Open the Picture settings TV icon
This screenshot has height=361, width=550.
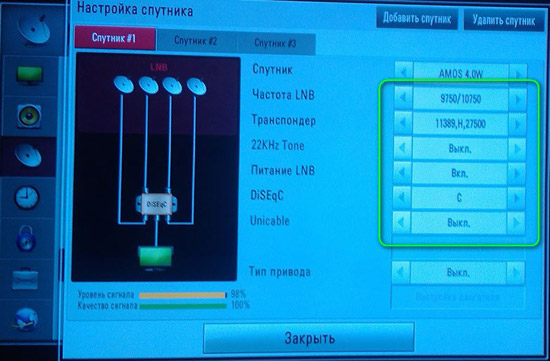click(29, 75)
